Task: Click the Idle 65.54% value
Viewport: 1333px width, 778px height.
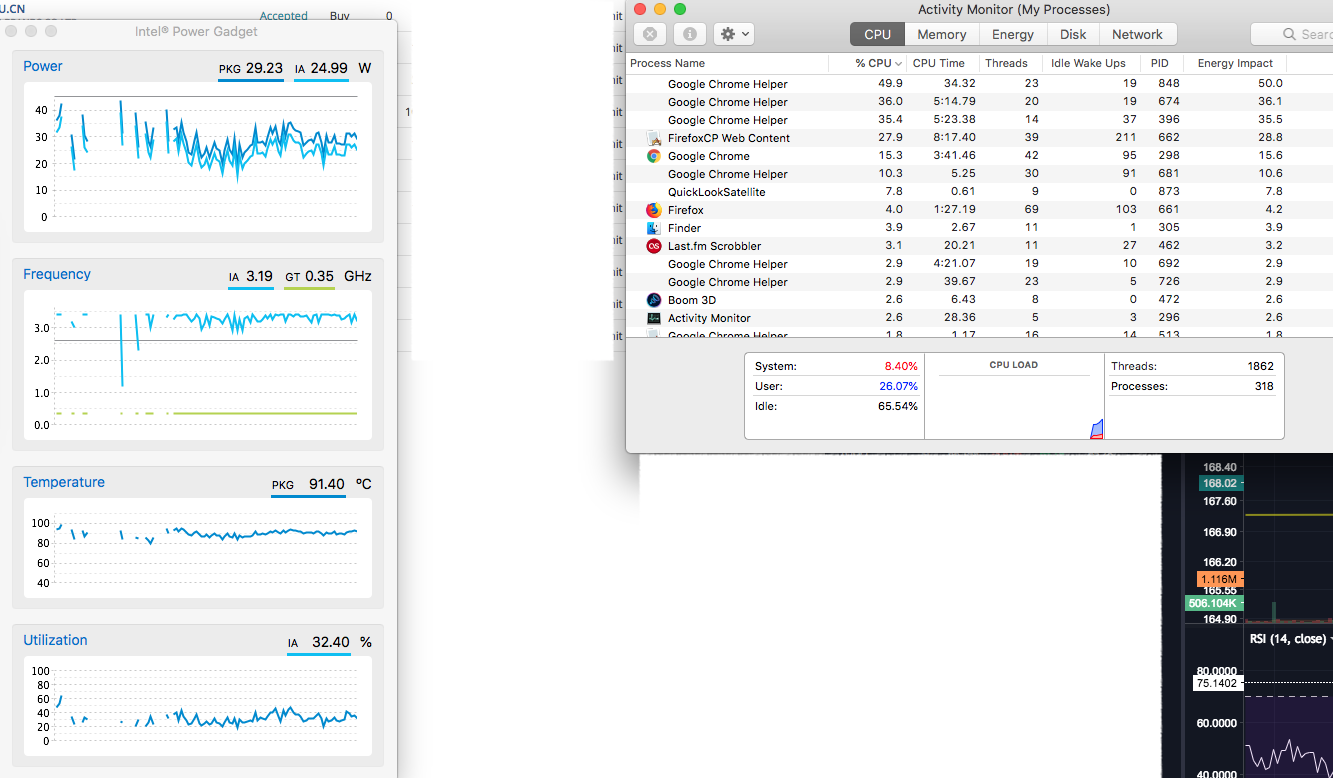Action: click(x=898, y=406)
